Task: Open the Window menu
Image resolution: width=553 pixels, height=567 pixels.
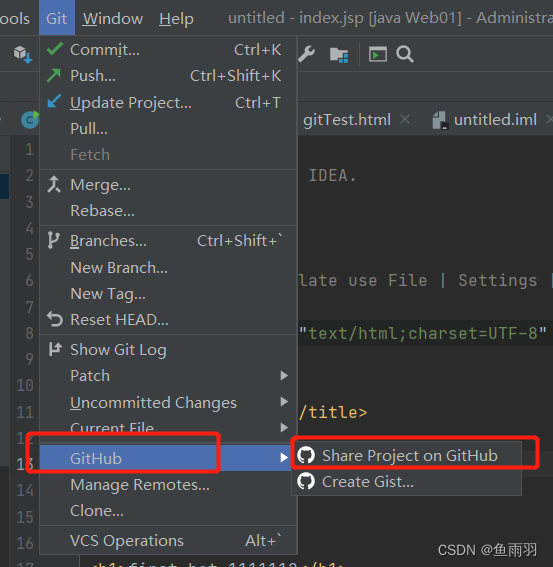Action: point(113,18)
